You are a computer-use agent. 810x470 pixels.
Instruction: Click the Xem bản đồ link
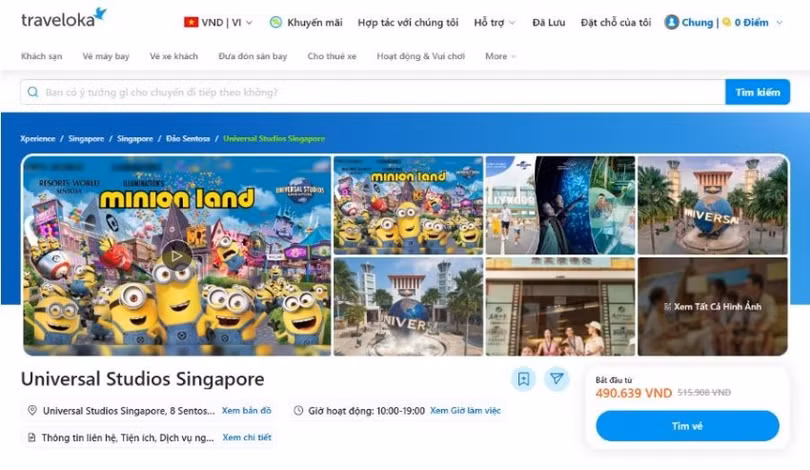coord(246,411)
